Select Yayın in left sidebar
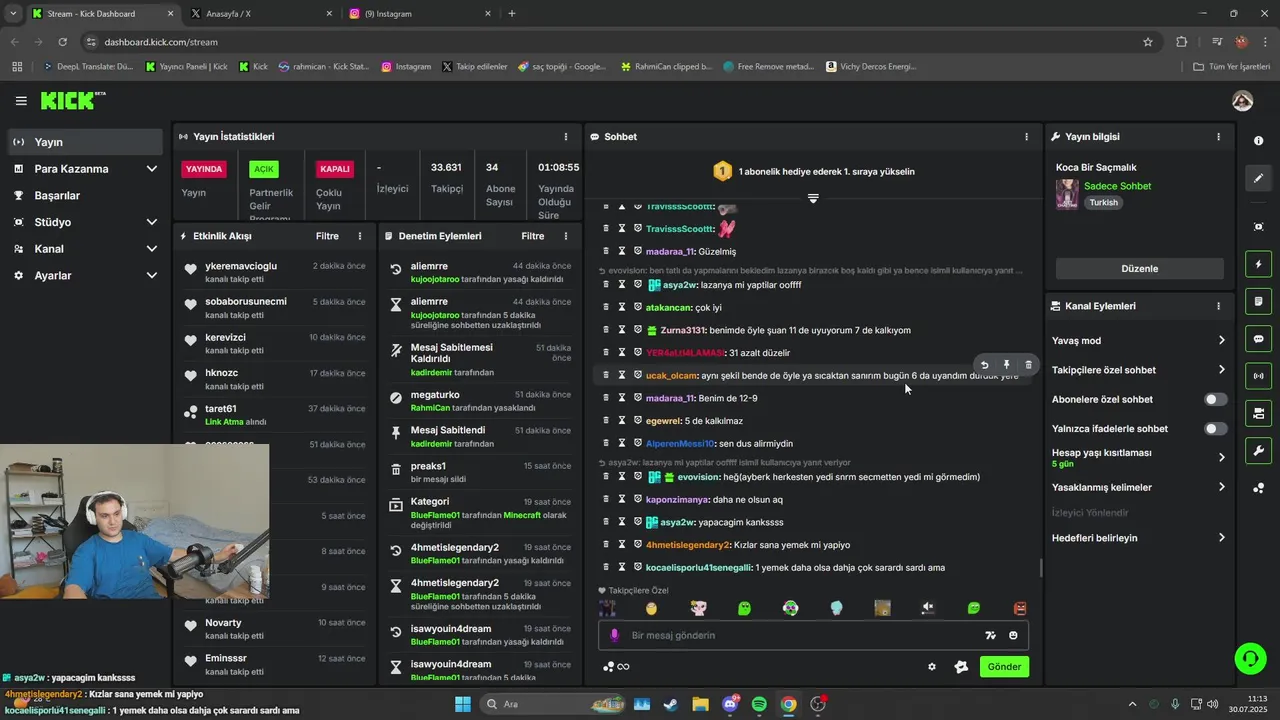This screenshot has height=720, width=1280. [85, 142]
